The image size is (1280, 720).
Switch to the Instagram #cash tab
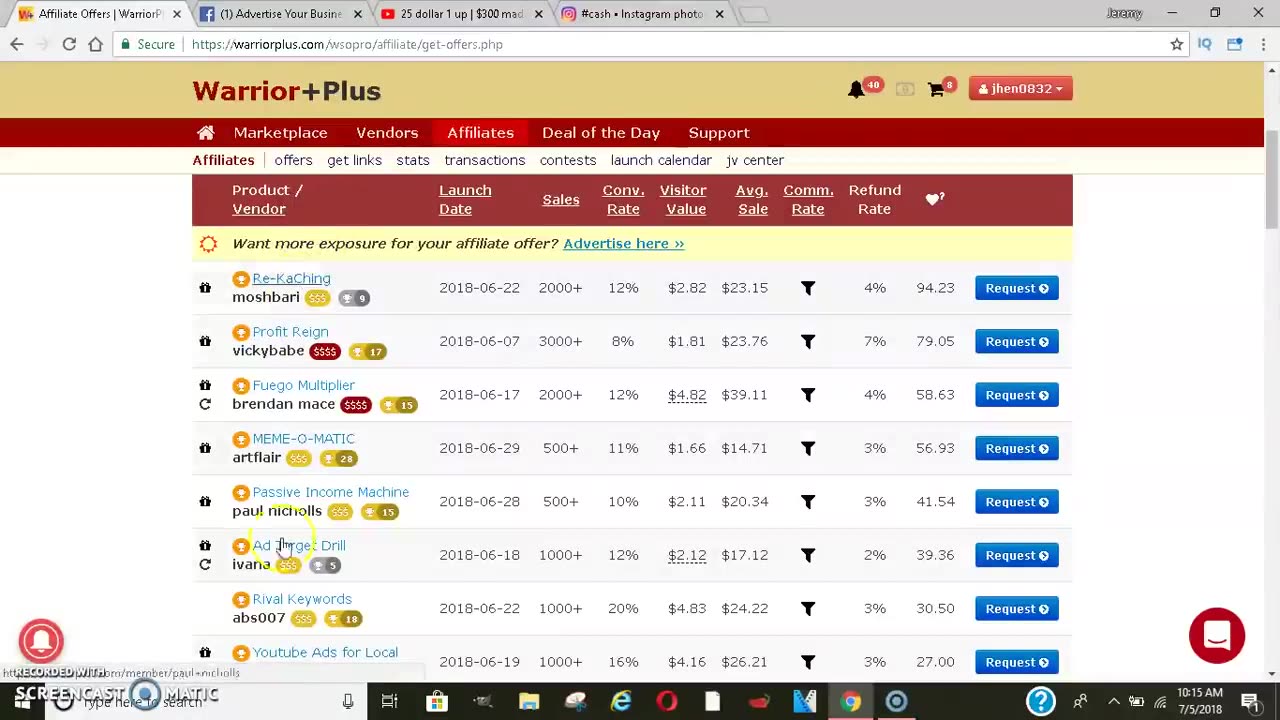click(641, 14)
